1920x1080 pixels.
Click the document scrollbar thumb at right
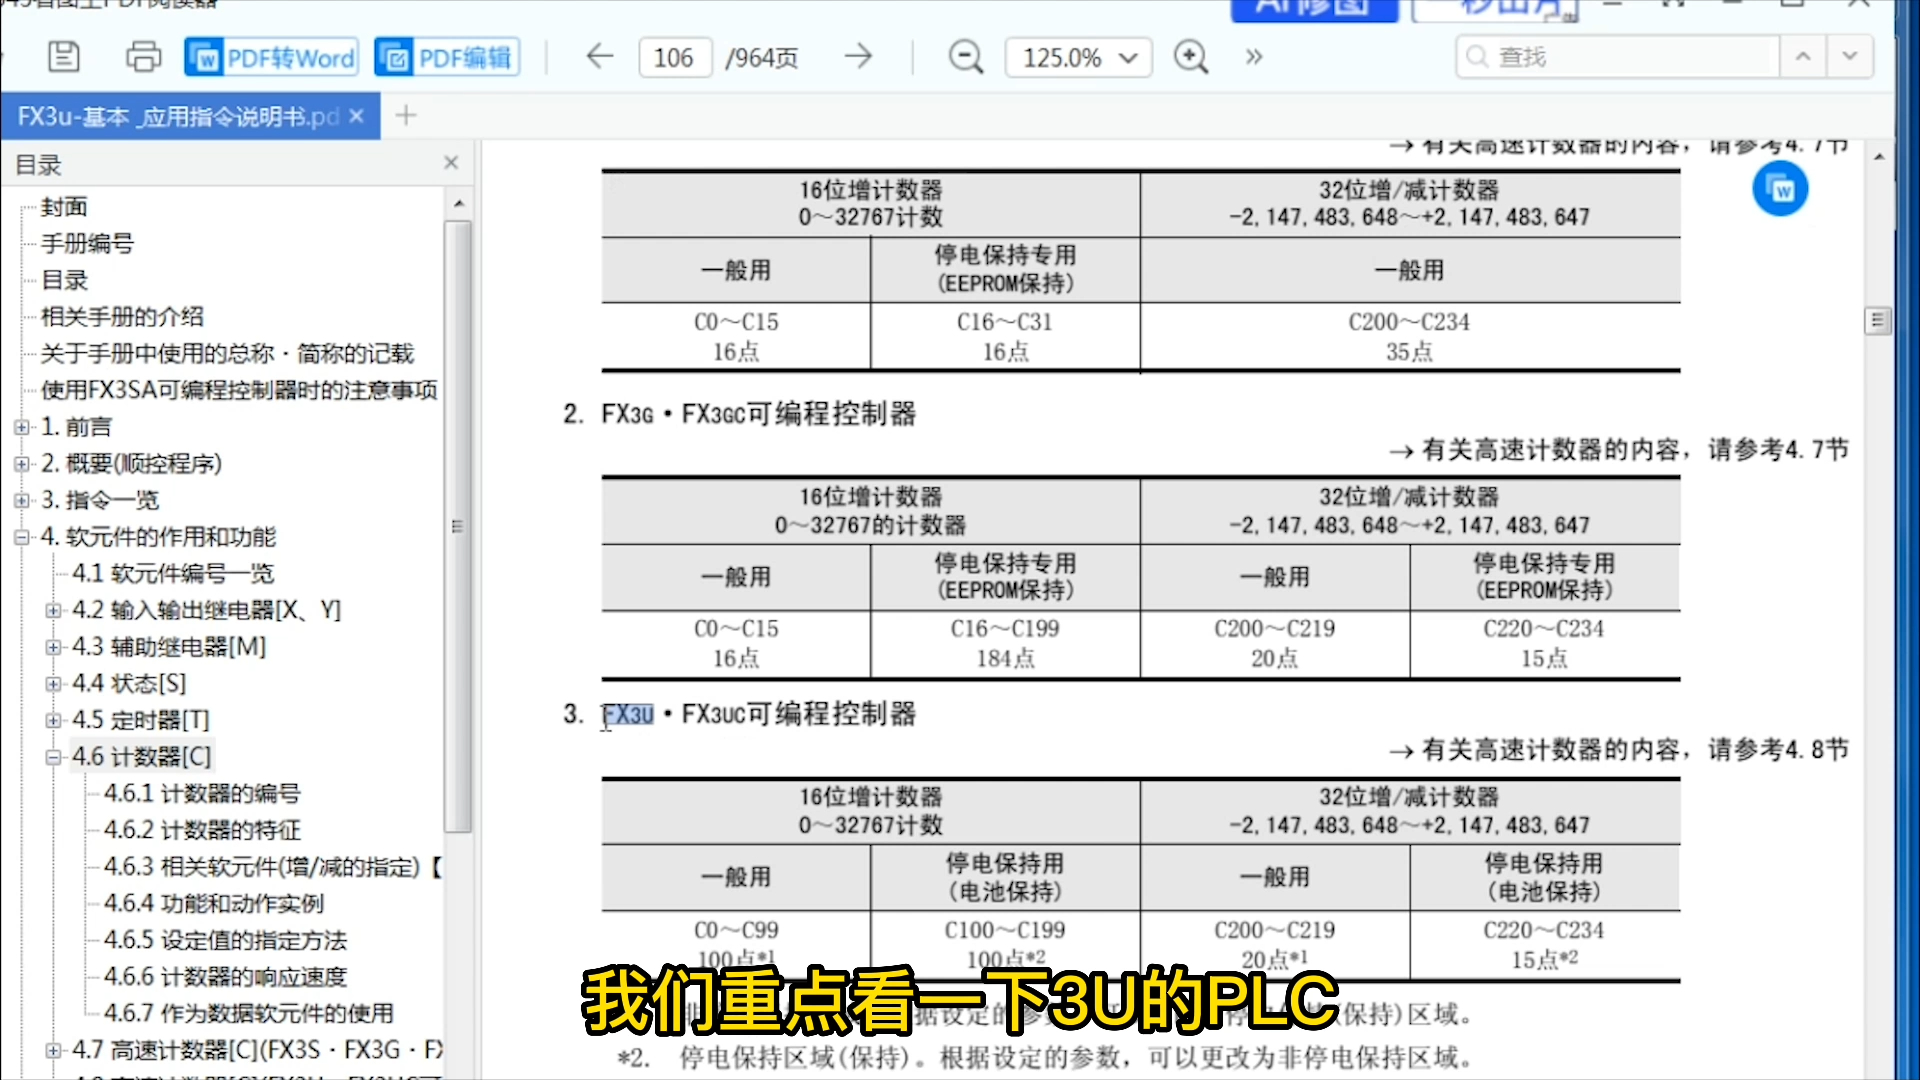pos(1877,321)
